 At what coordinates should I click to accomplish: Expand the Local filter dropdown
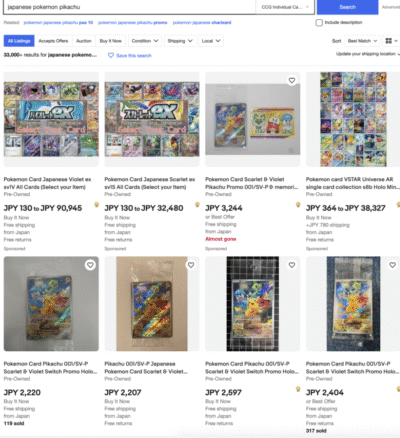pyautogui.click(x=211, y=41)
